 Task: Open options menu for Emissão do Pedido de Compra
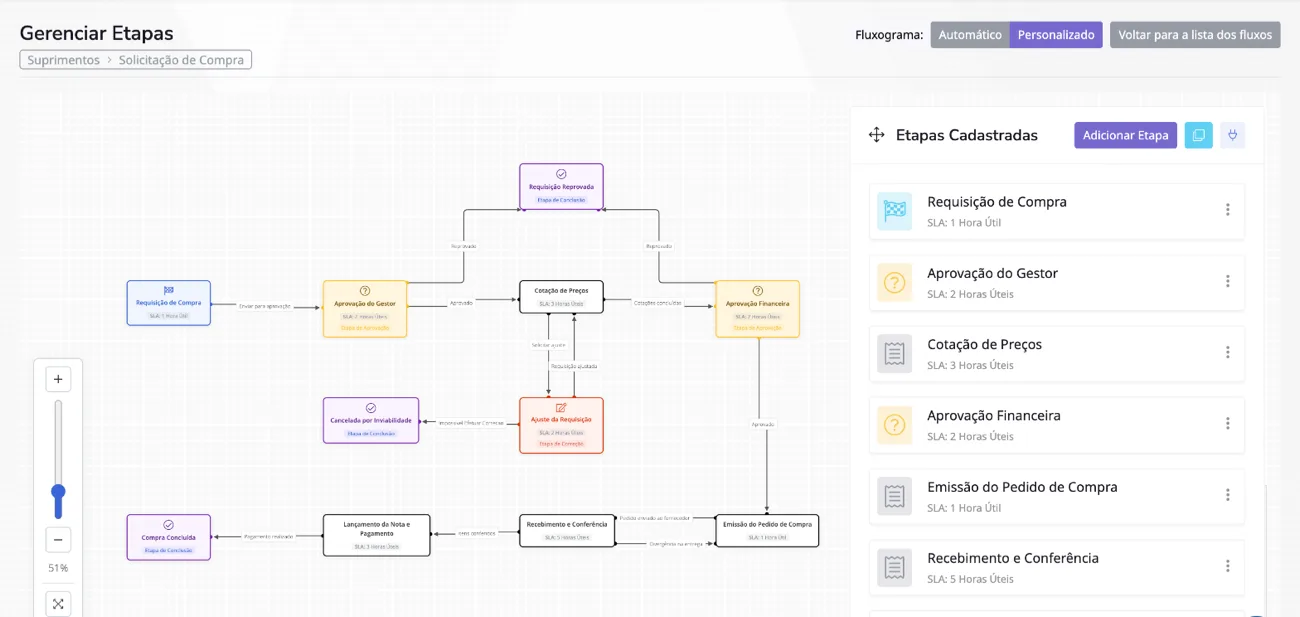[1227, 495]
